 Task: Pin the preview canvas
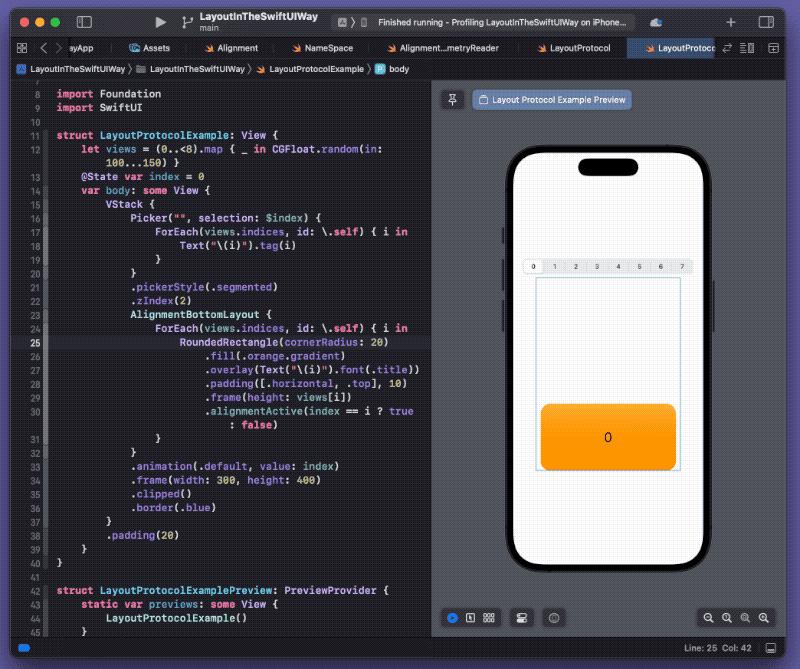pos(453,100)
